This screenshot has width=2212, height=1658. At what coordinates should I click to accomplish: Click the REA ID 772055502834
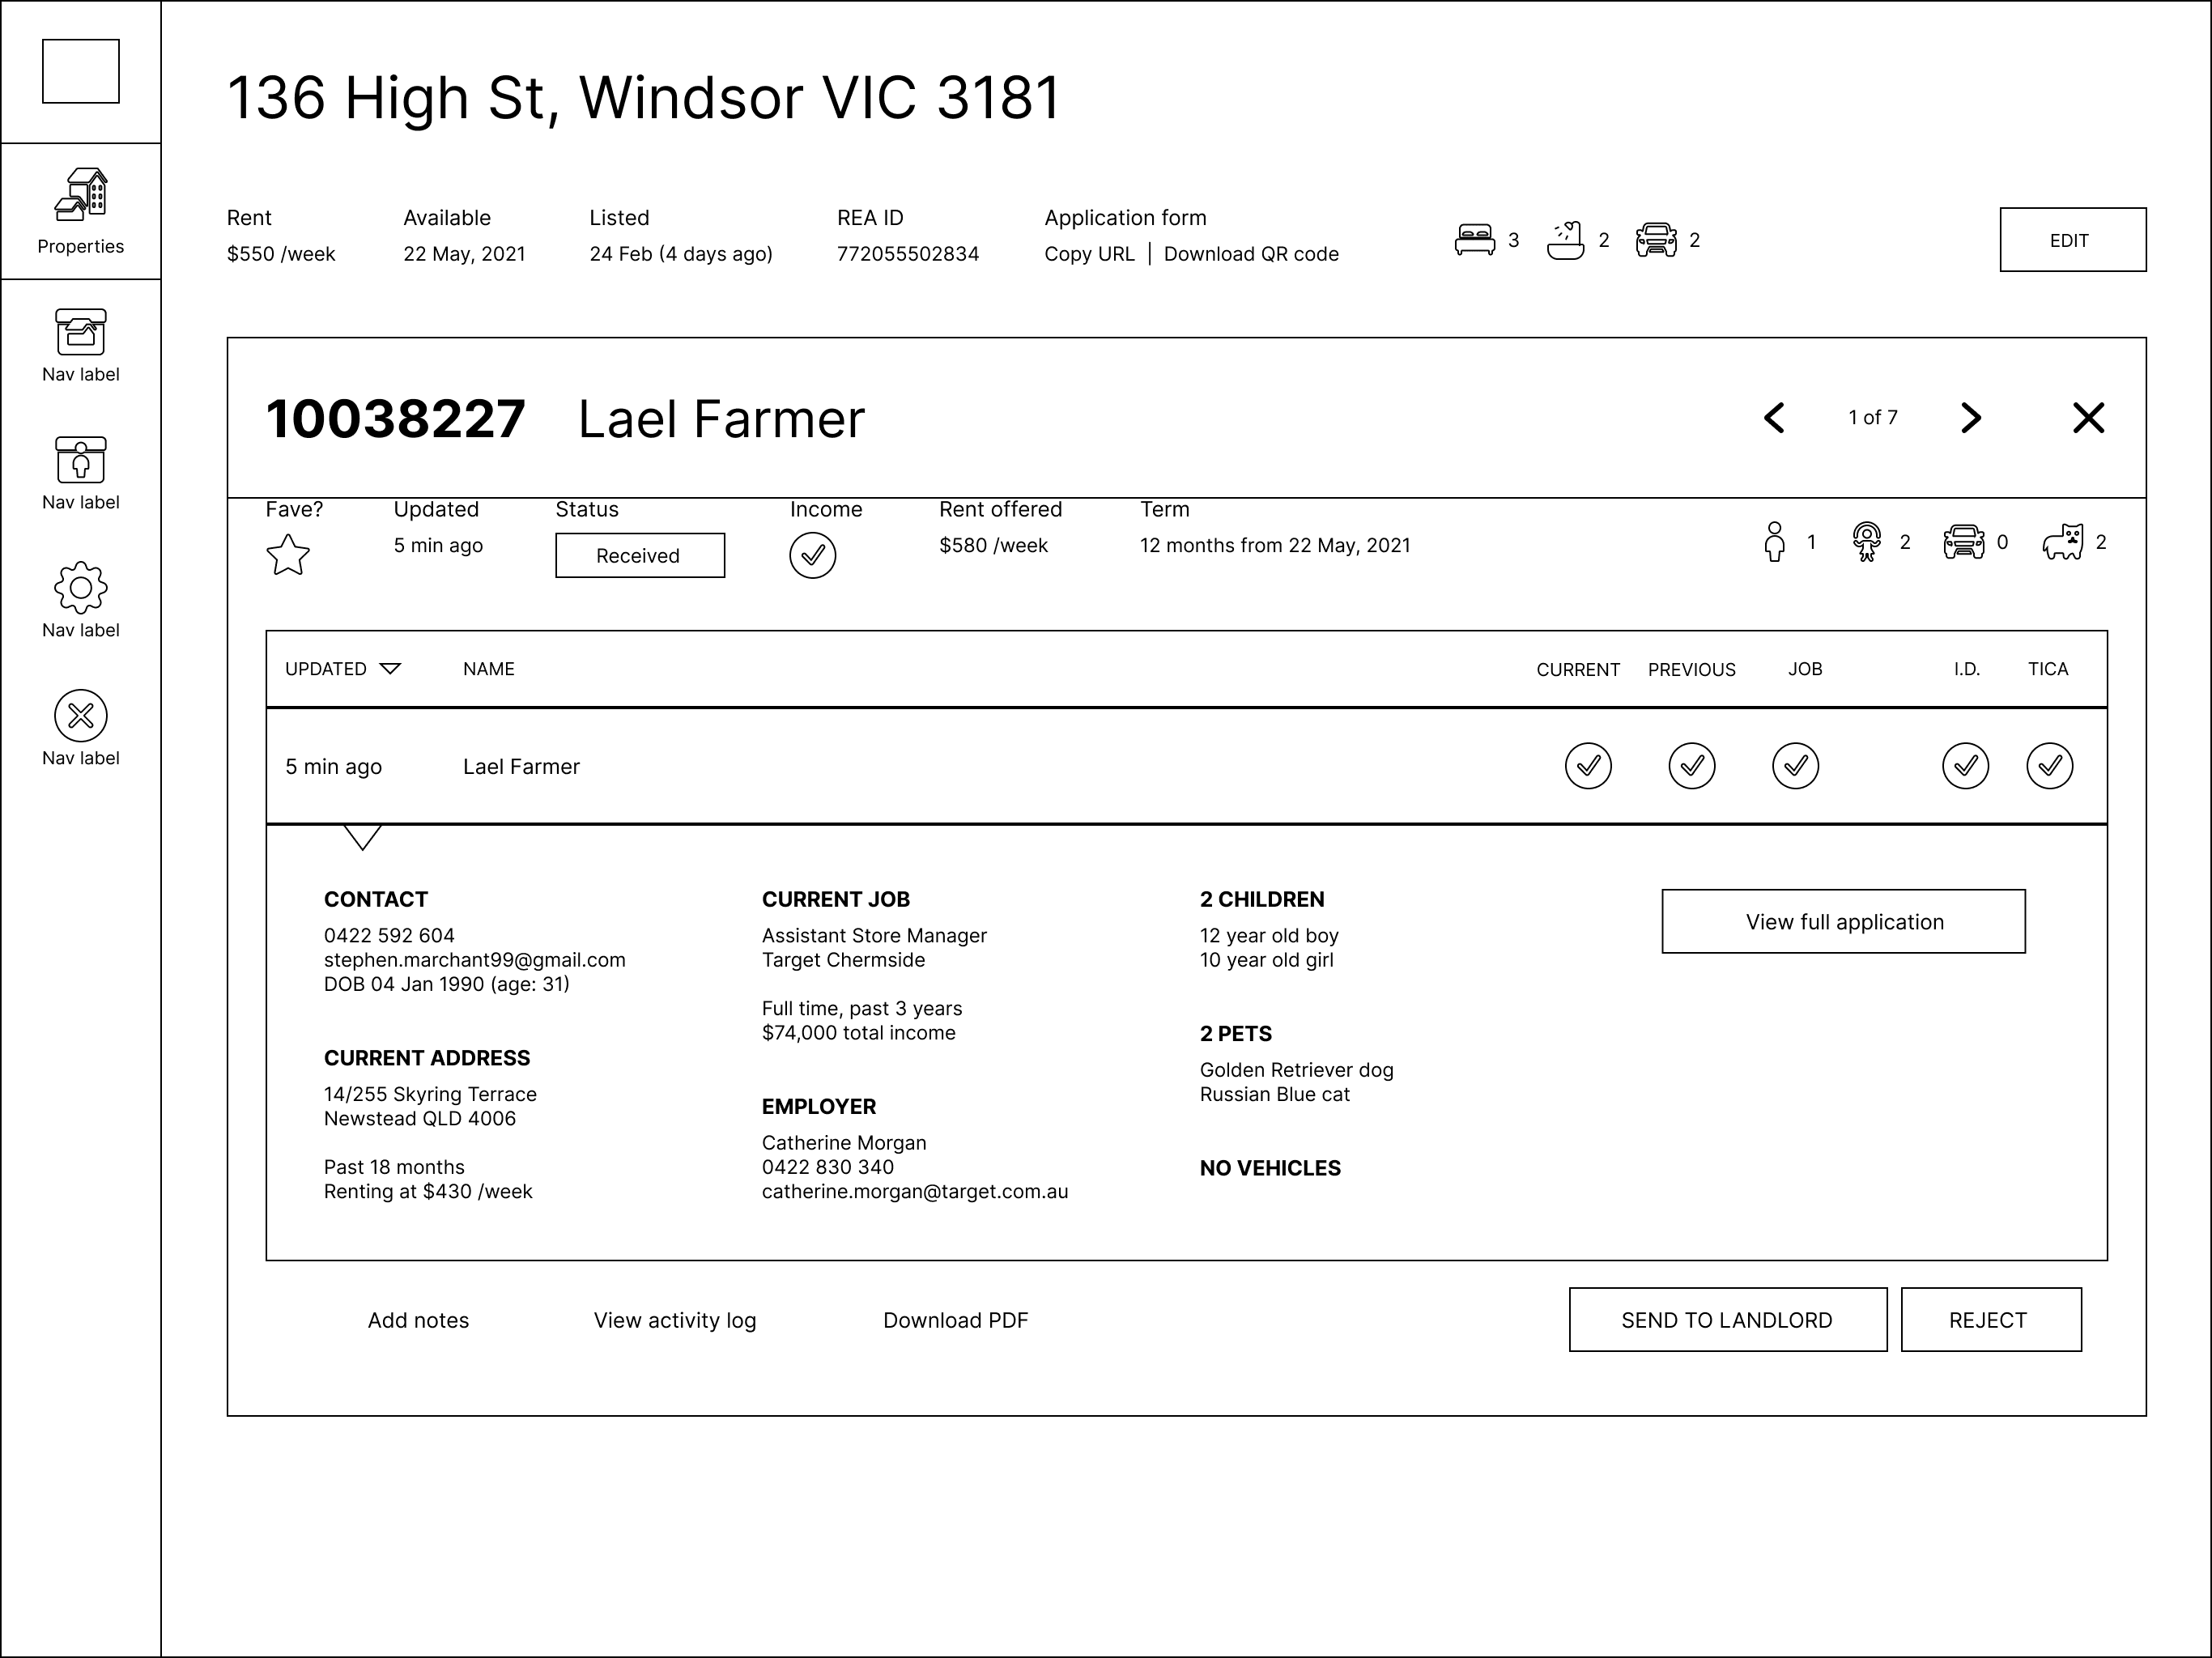pos(908,254)
